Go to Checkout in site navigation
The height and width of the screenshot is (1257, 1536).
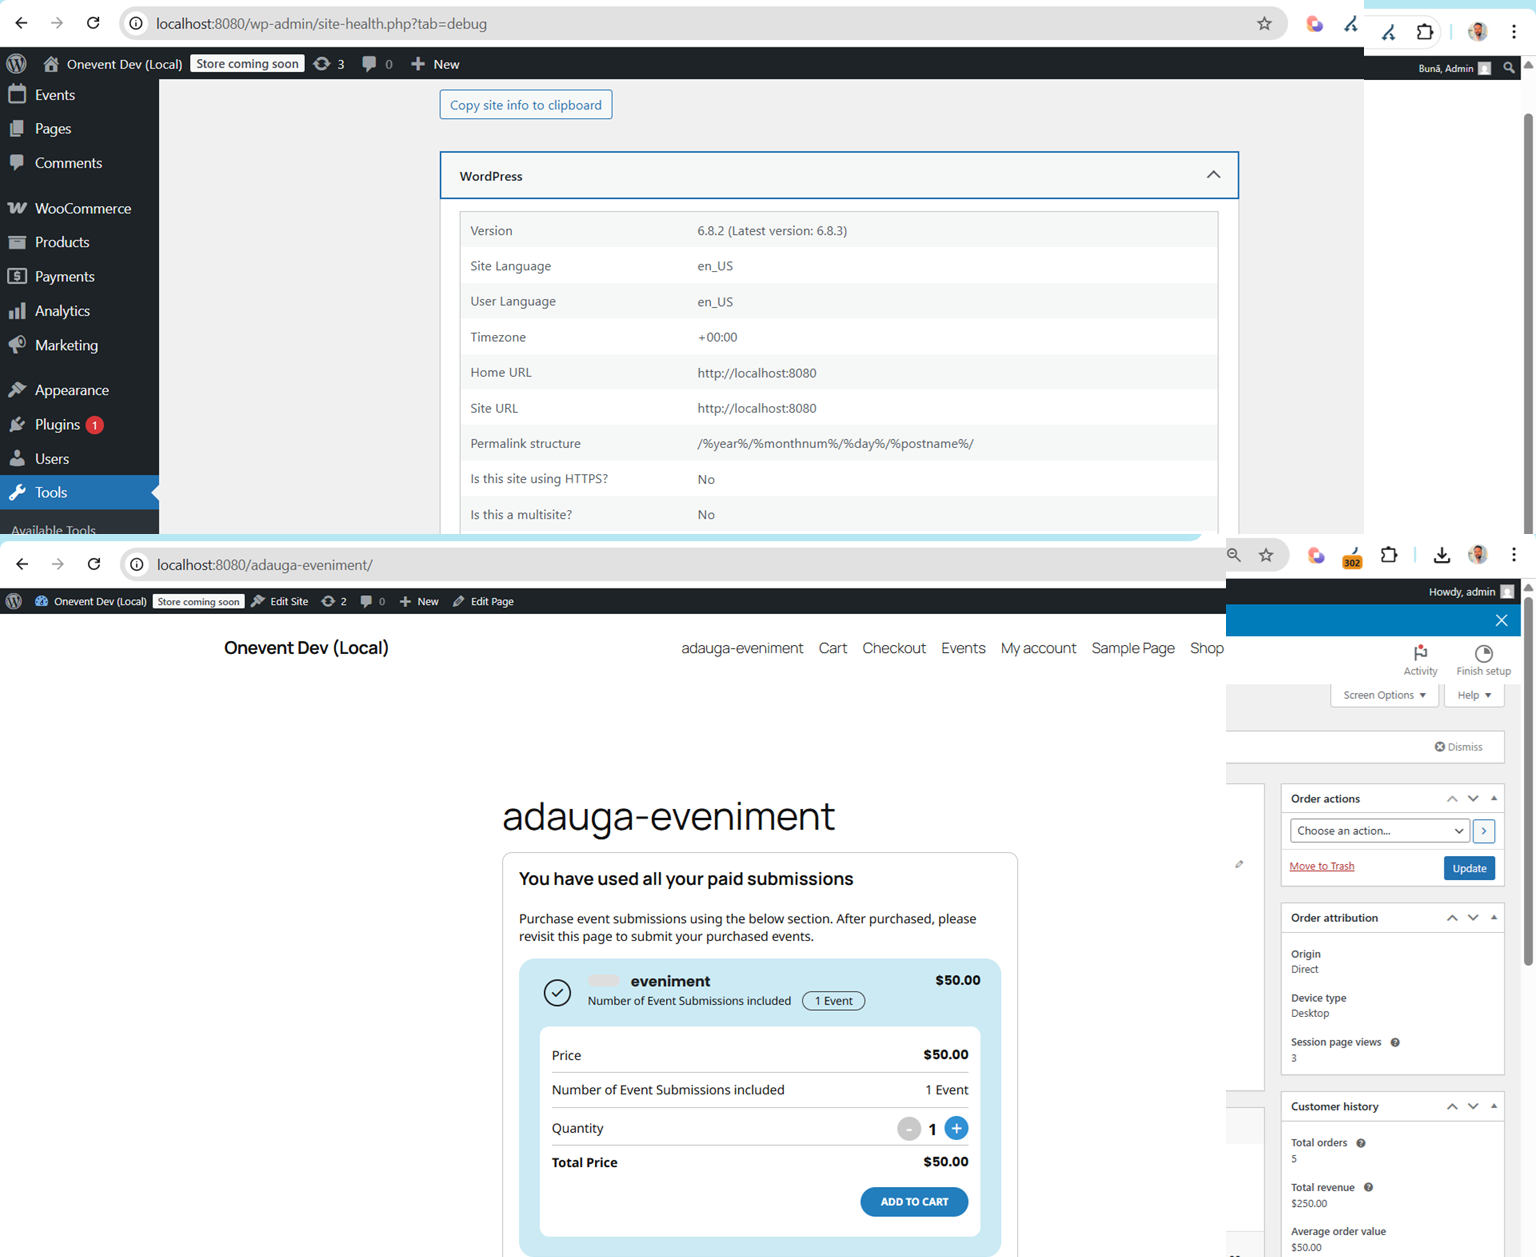tap(893, 648)
